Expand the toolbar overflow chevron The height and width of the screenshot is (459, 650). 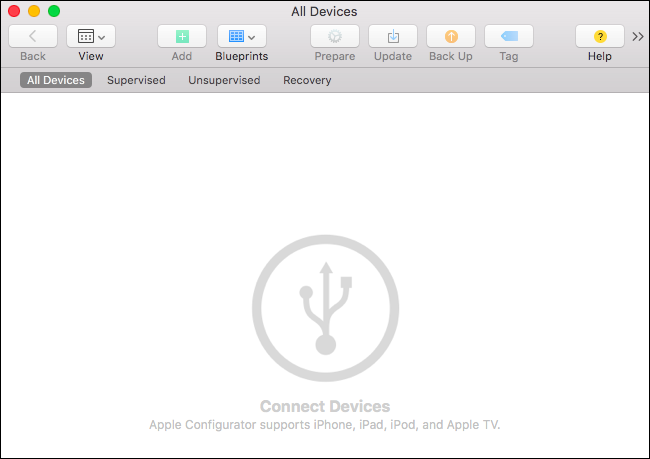638,37
